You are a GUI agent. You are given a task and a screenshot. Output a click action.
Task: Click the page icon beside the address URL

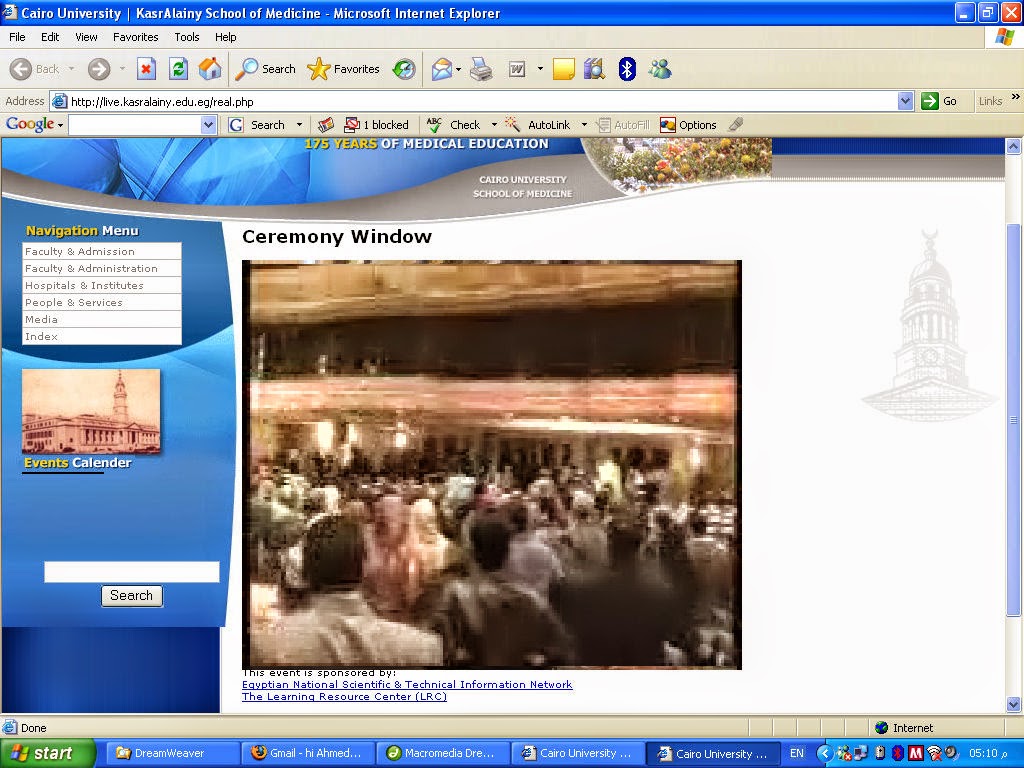pyautogui.click(x=59, y=101)
